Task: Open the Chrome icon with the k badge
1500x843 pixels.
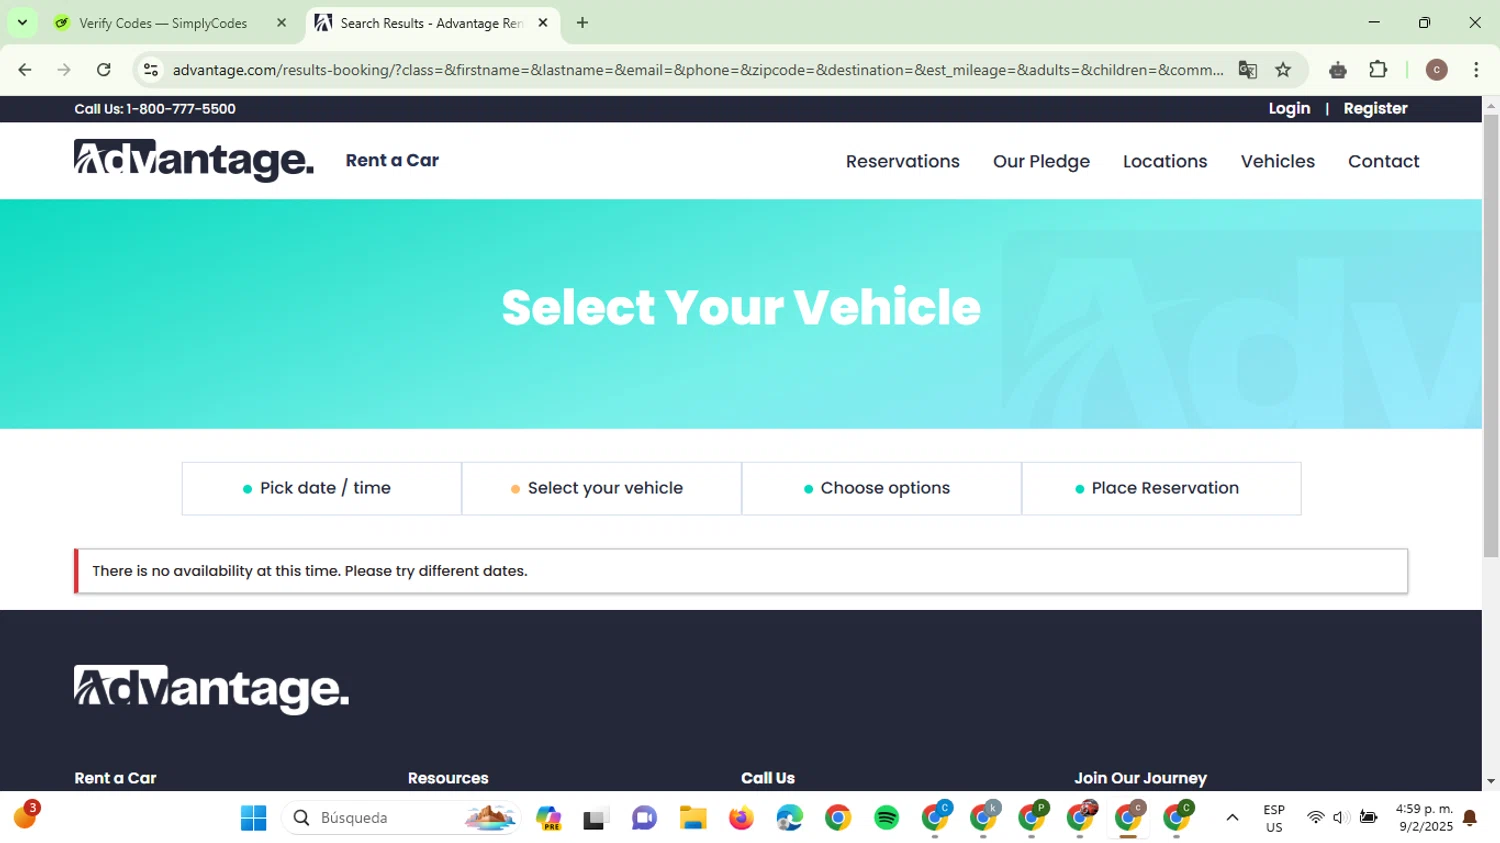Action: click(984, 816)
